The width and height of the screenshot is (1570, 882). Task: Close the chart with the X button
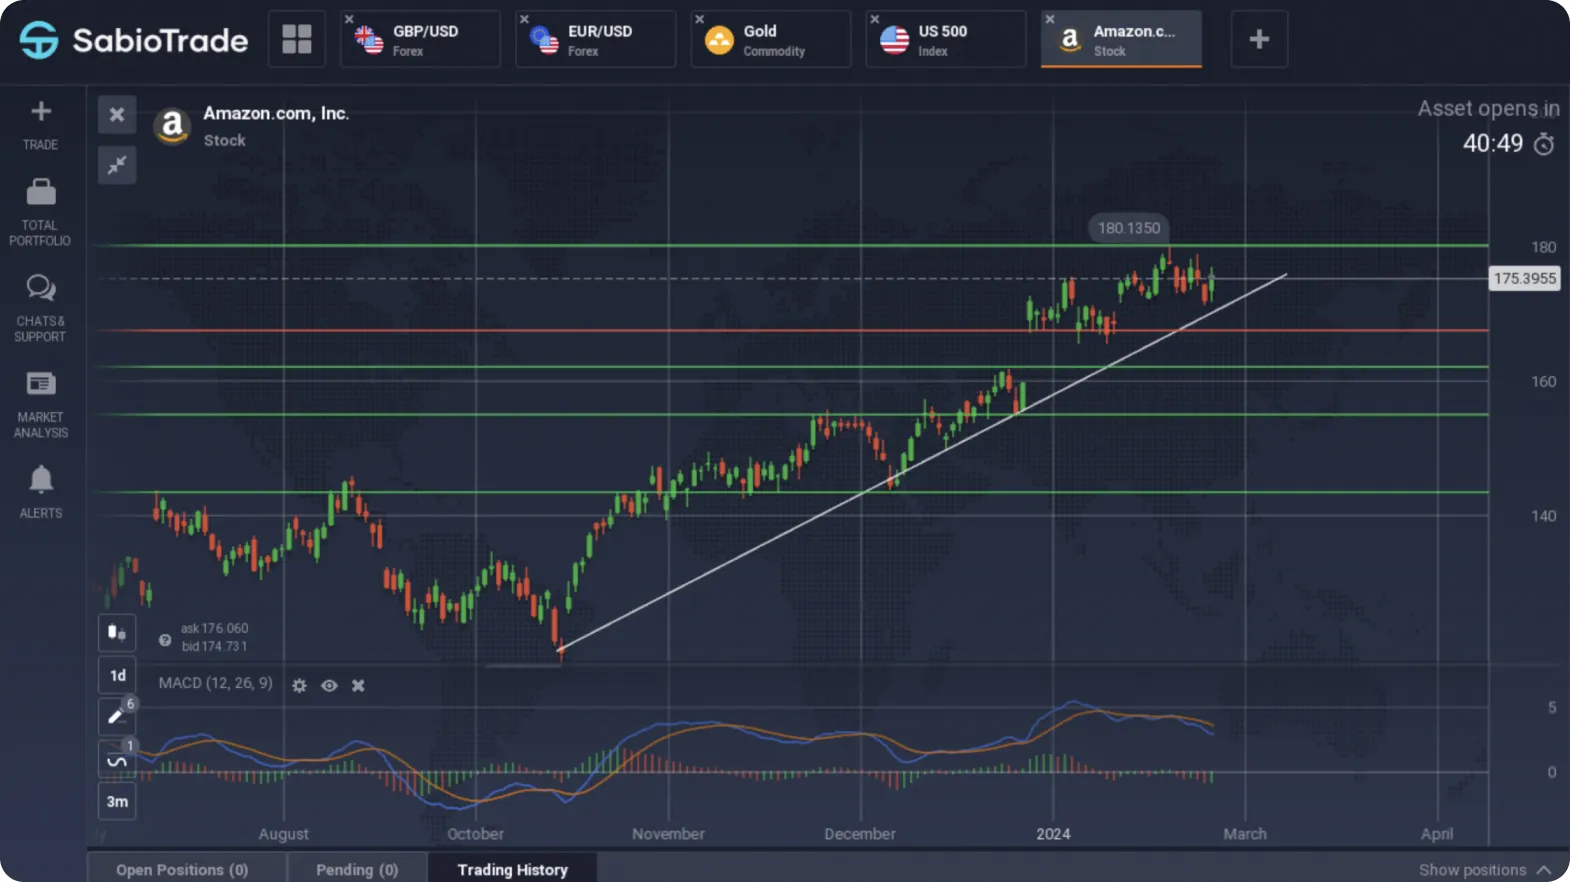(x=117, y=114)
